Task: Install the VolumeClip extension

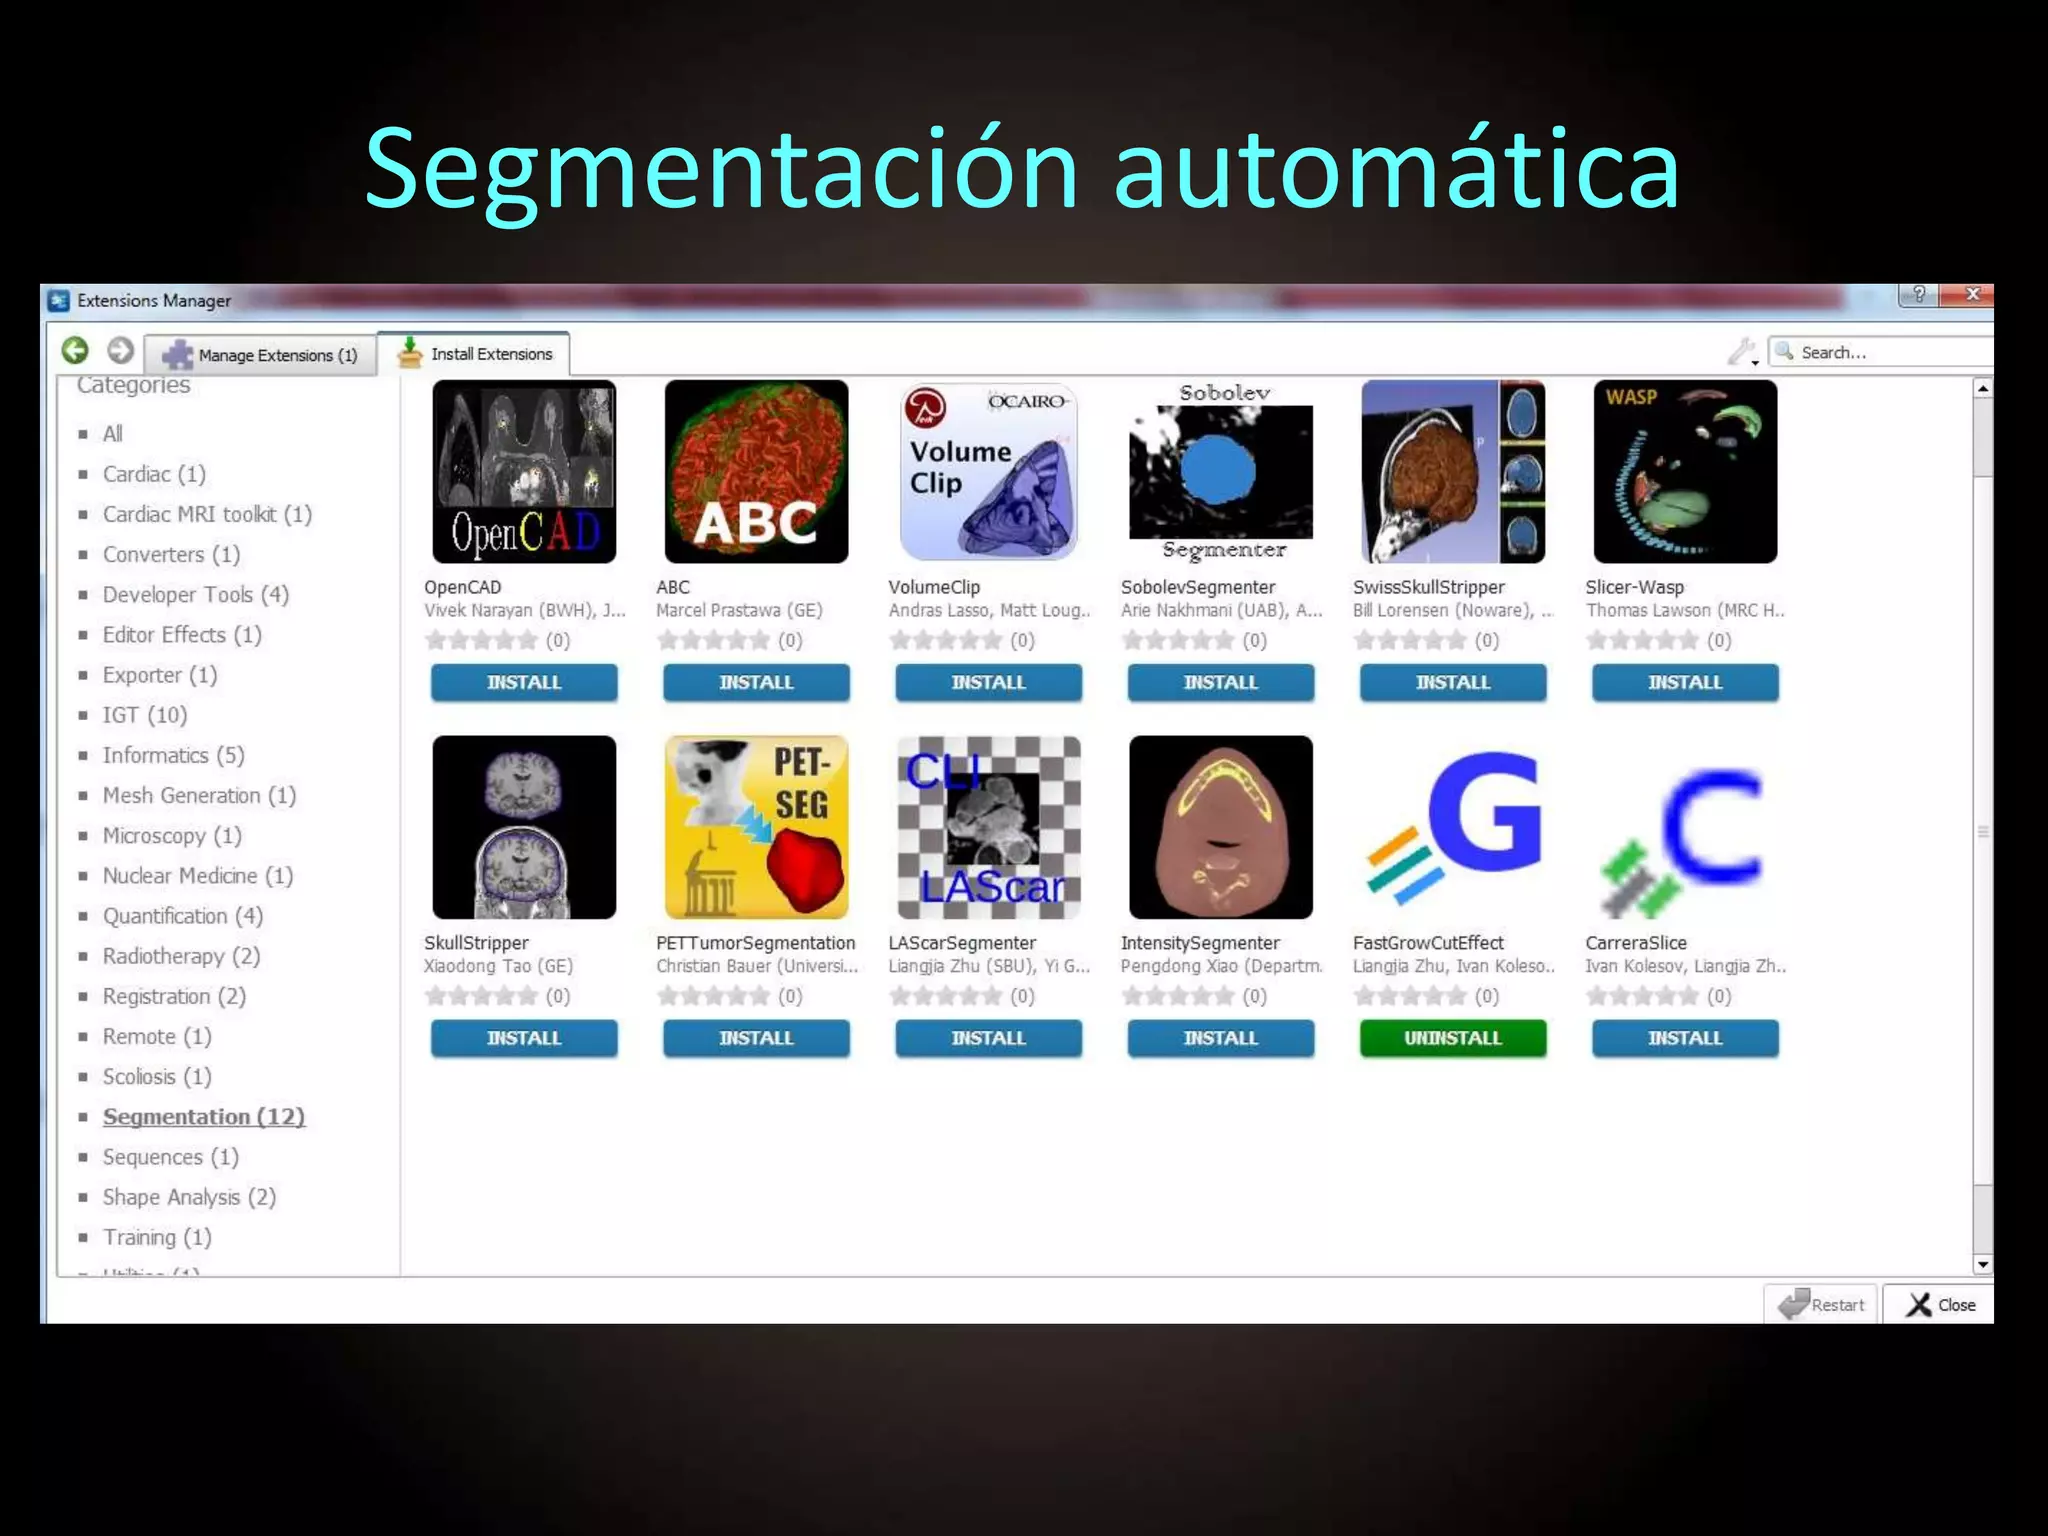Action: [988, 682]
